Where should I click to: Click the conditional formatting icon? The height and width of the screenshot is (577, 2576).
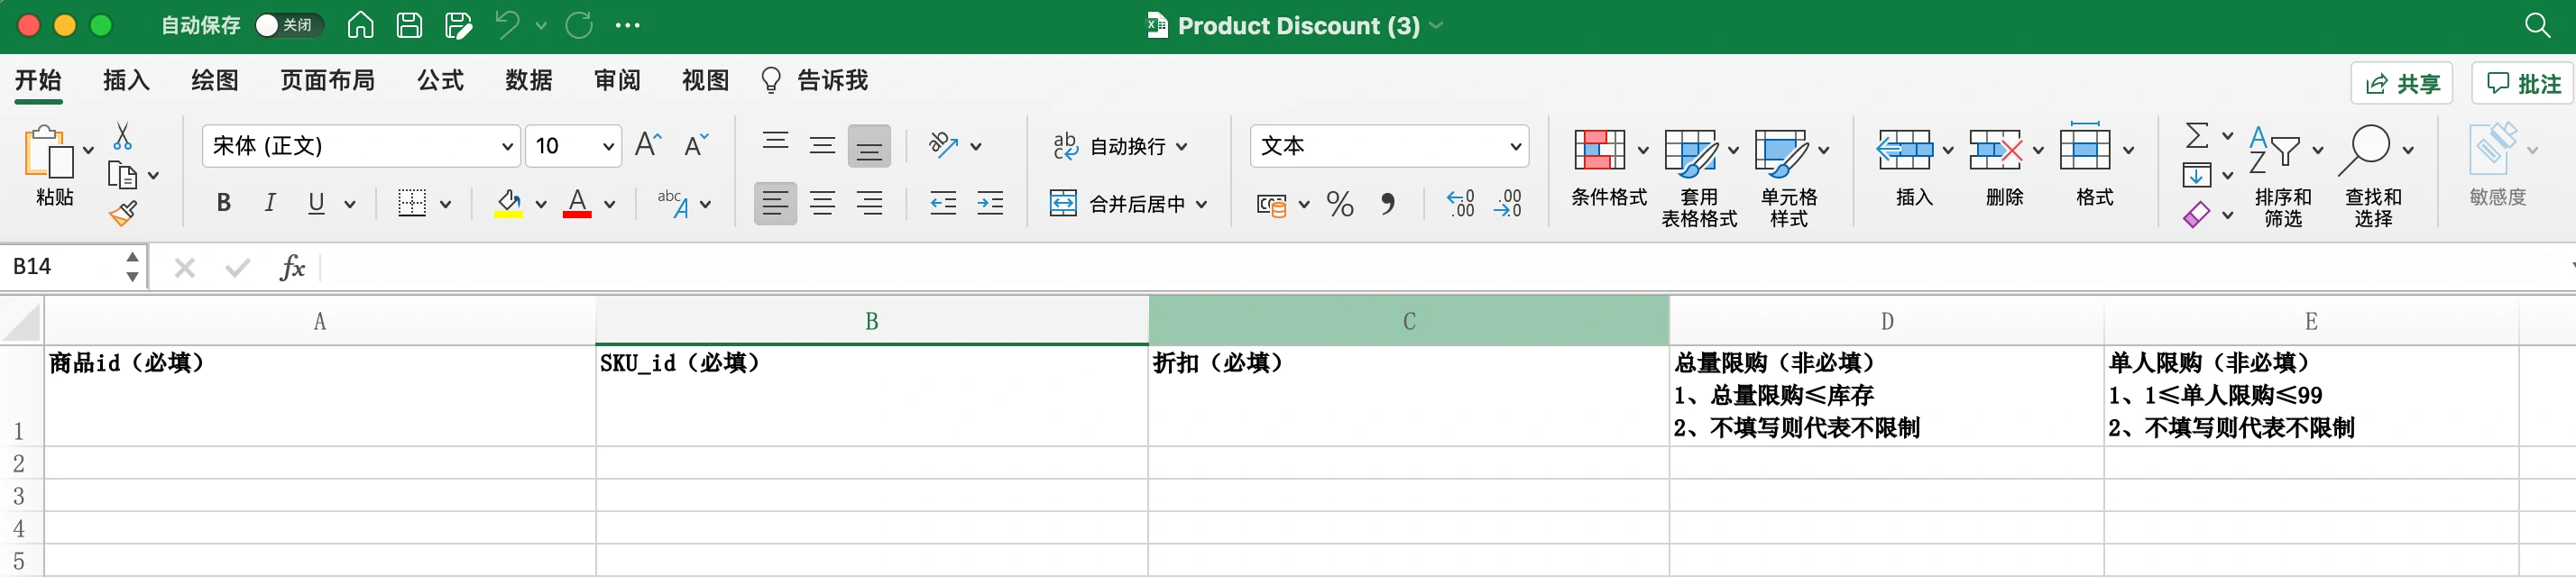(x=1598, y=151)
